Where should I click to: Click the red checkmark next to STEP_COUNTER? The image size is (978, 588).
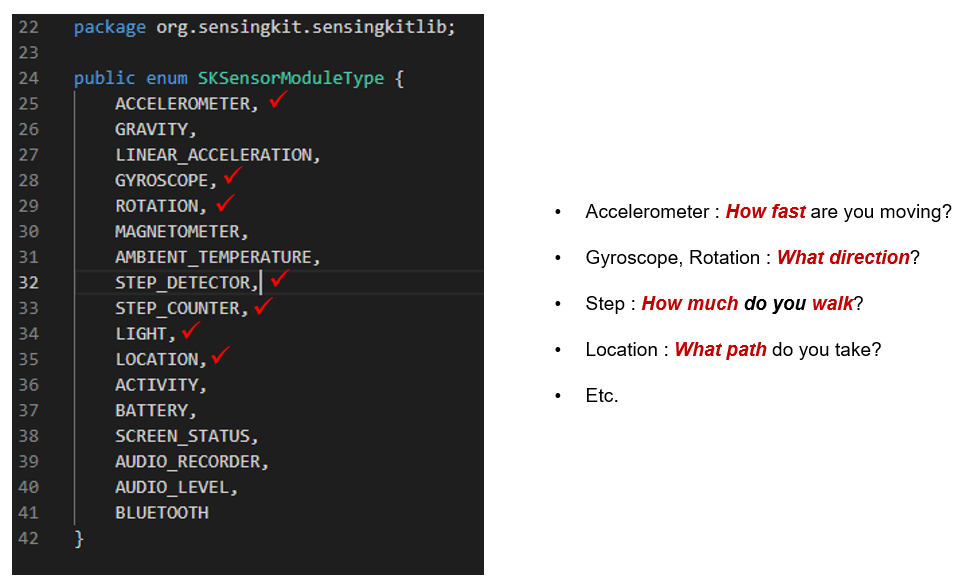(263, 305)
